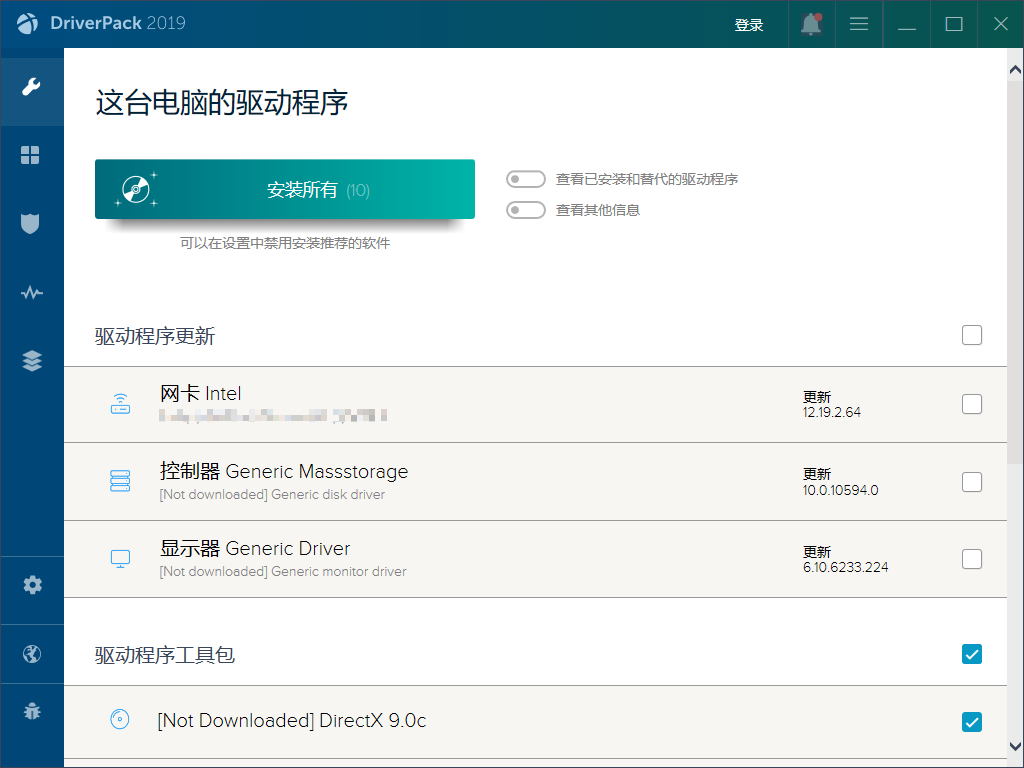The width and height of the screenshot is (1024, 768).
Task: Open the notifications bell
Action: pos(811,25)
